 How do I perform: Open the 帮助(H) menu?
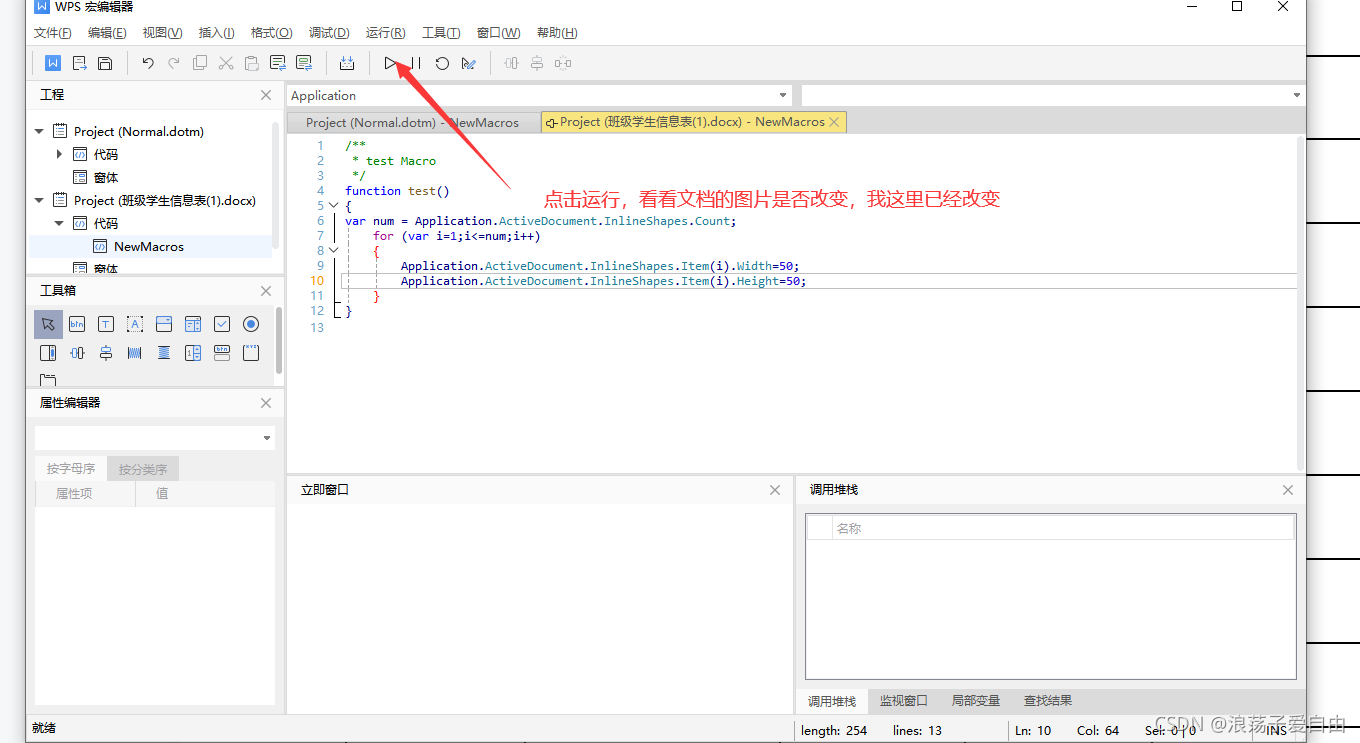click(x=557, y=33)
